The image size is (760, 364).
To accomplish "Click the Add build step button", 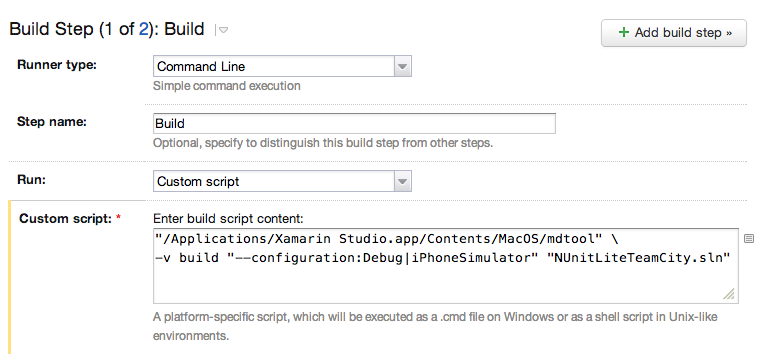I will tap(674, 33).
